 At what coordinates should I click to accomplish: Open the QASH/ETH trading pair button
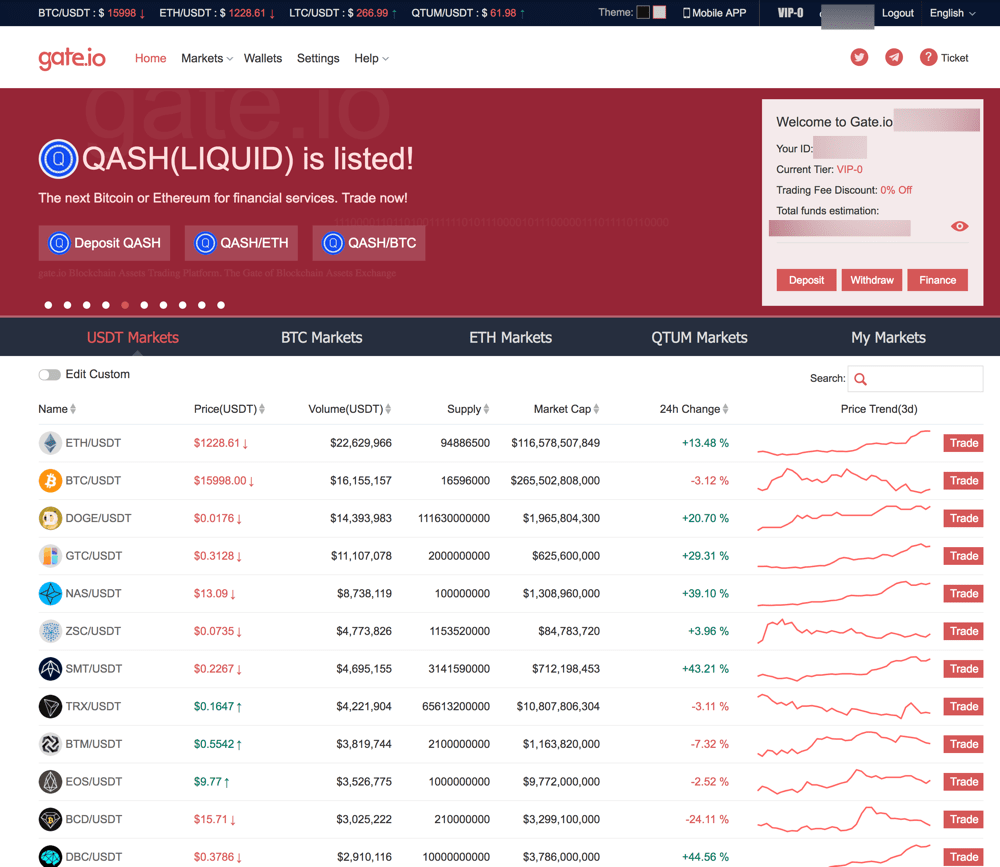pos(241,243)
